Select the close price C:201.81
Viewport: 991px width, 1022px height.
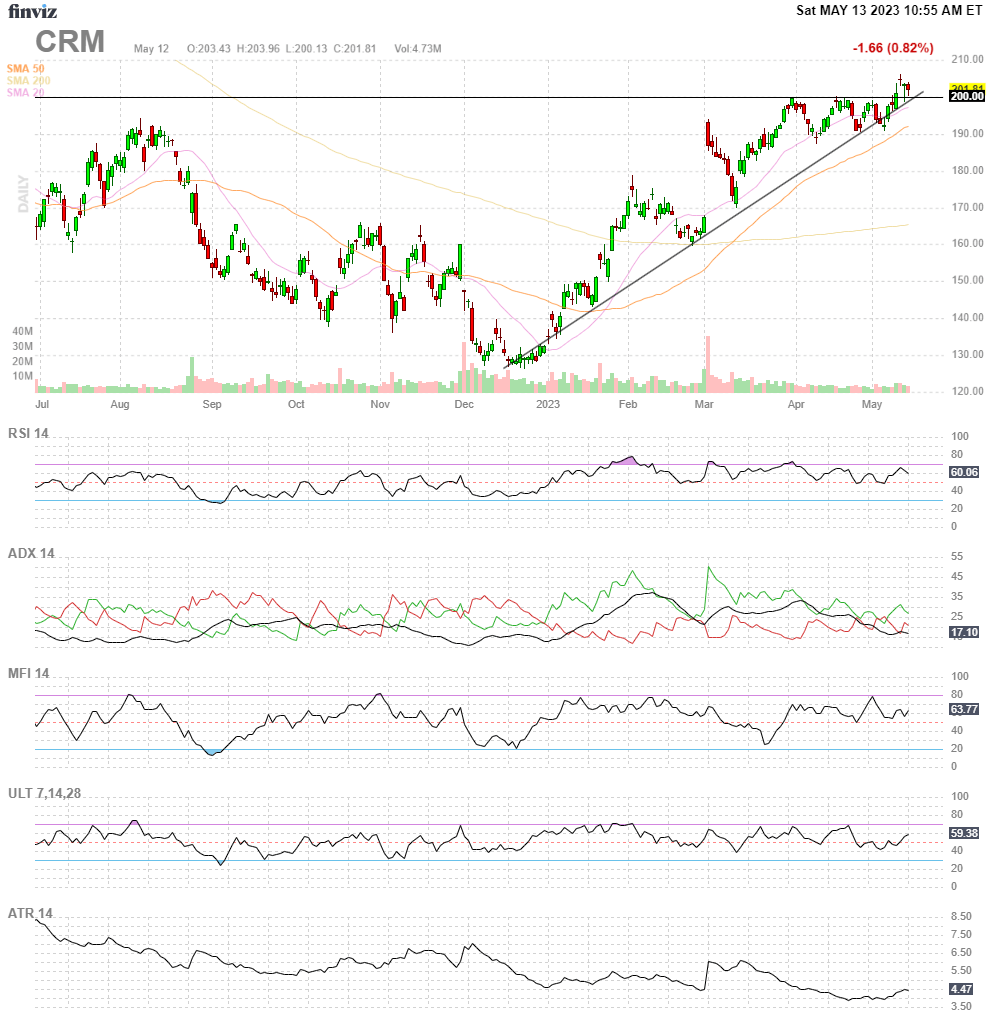(x=355, y=49)
